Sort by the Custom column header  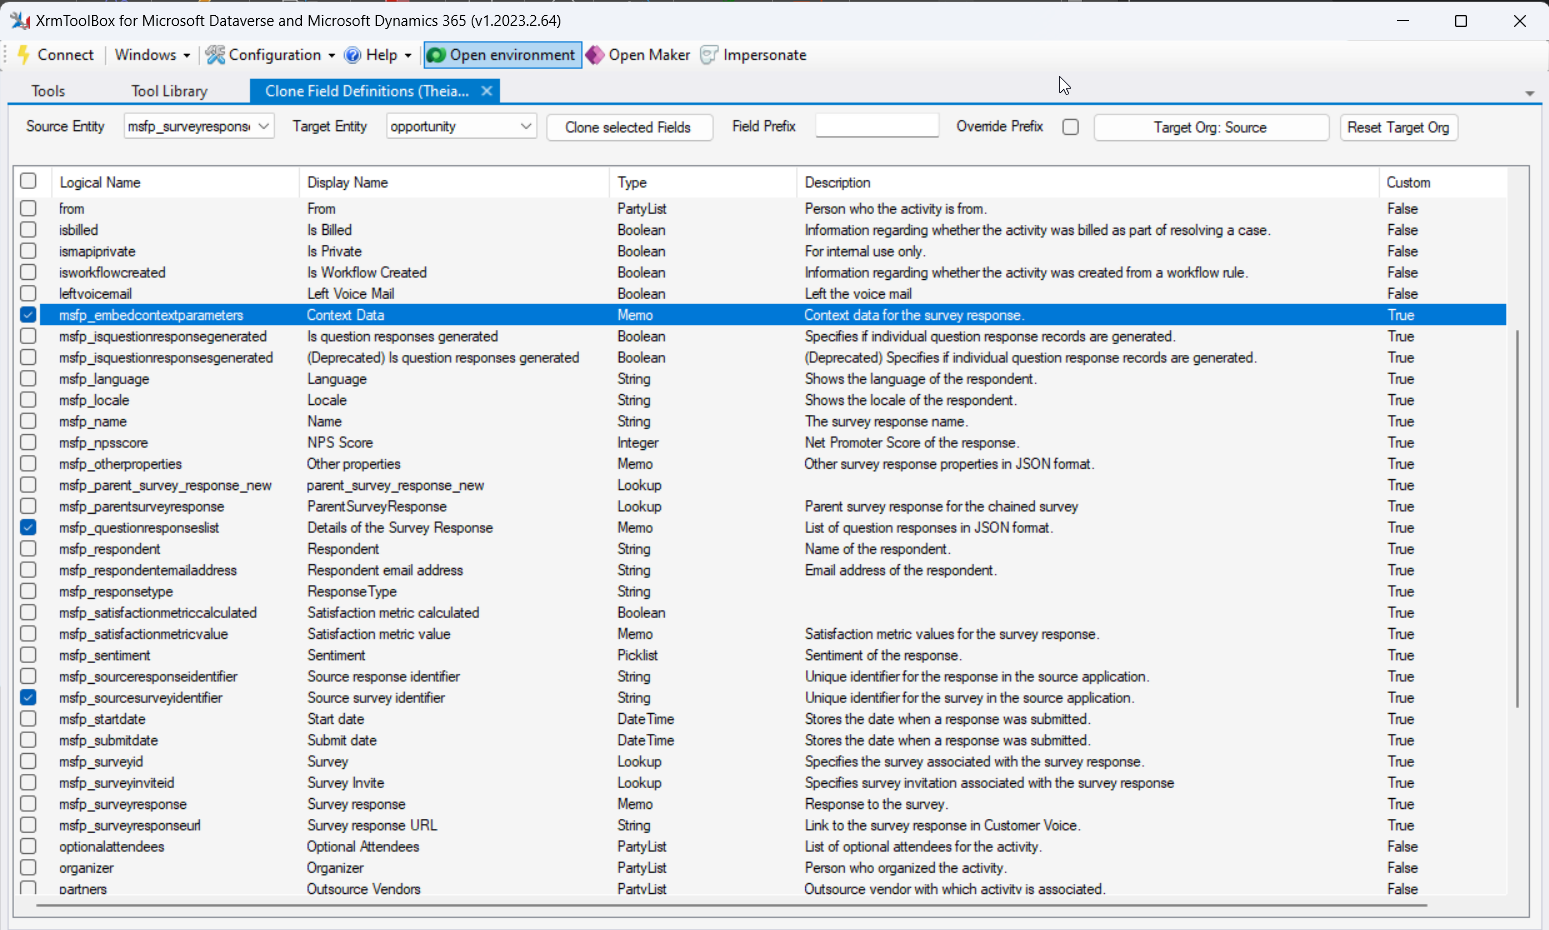(x=1443, y=182)
